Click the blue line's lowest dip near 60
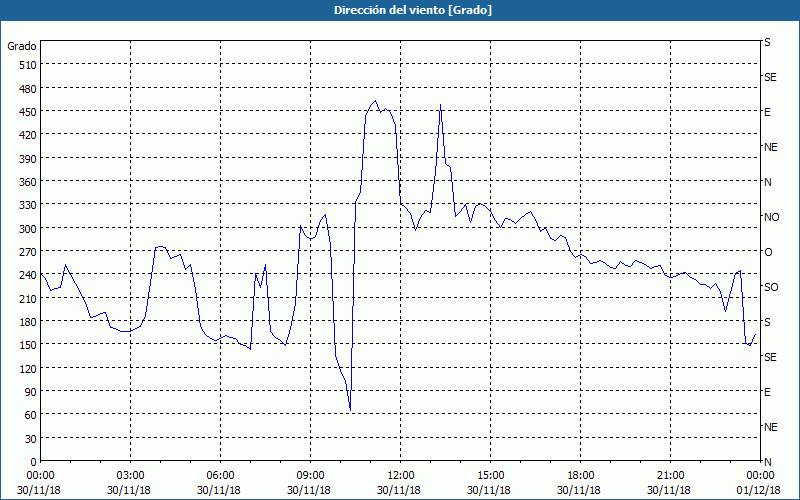 351,409
